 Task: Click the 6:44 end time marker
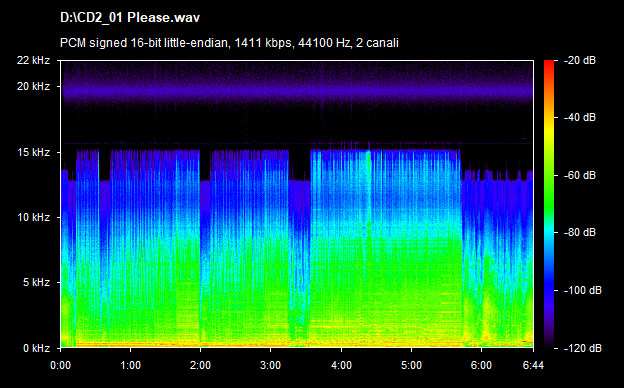(x=533, y=365)
